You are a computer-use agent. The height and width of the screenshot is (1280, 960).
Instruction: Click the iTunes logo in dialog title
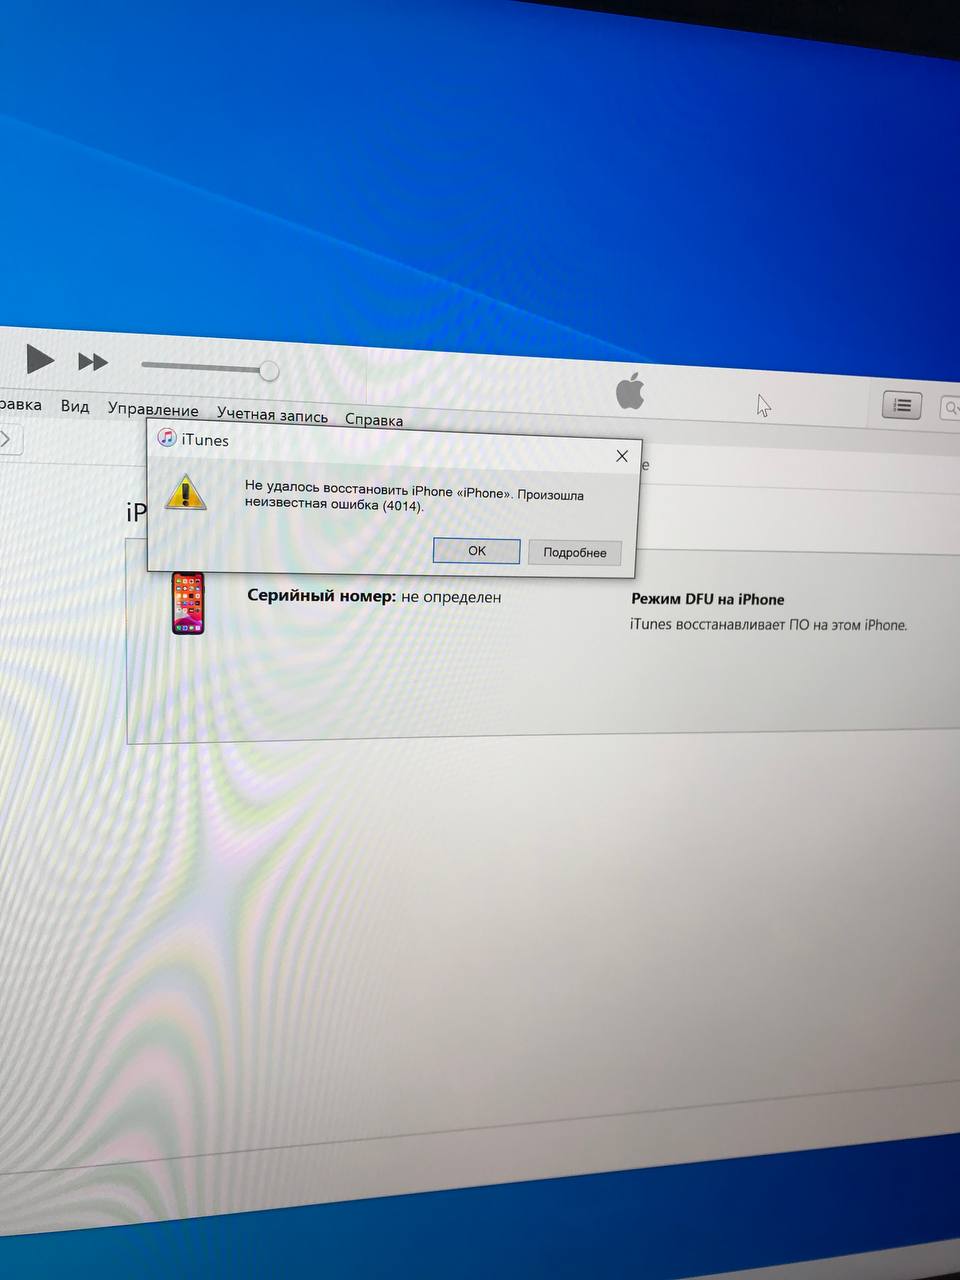[167, 438]
